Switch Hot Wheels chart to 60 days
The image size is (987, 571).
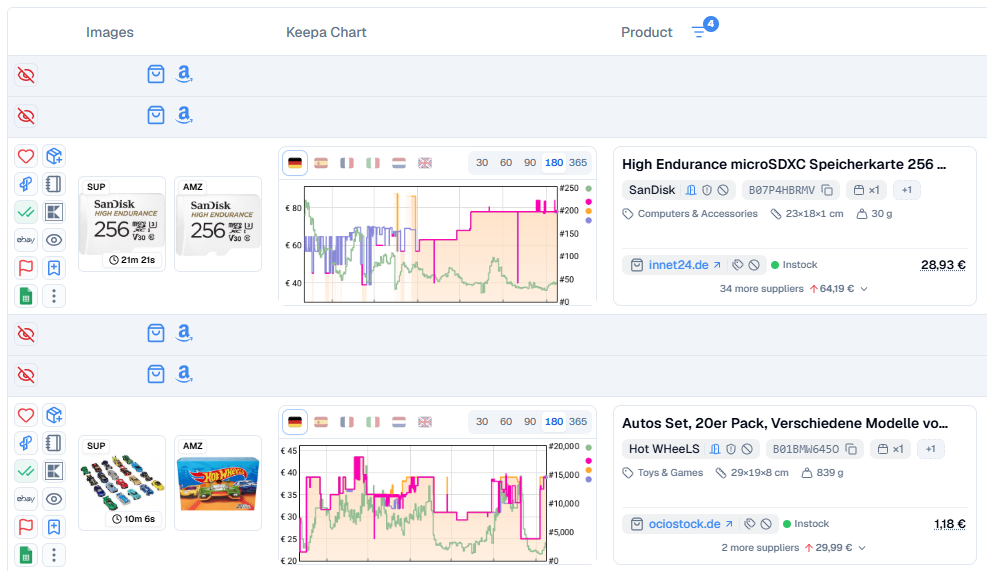tap(506, 421)
